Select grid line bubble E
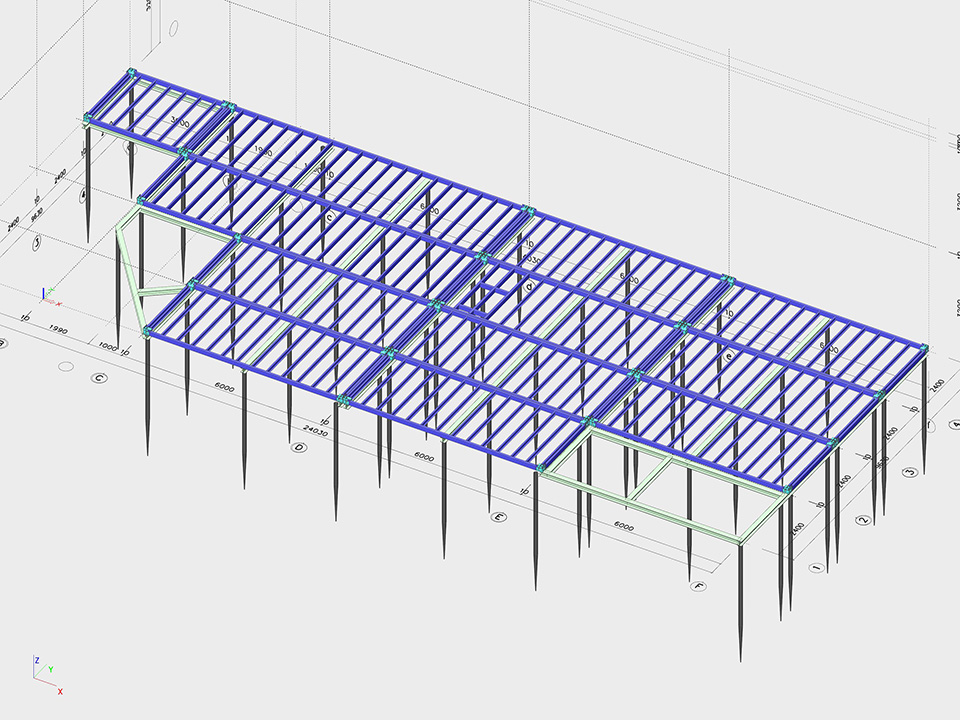Screen dimensions: 960x720 499,517
